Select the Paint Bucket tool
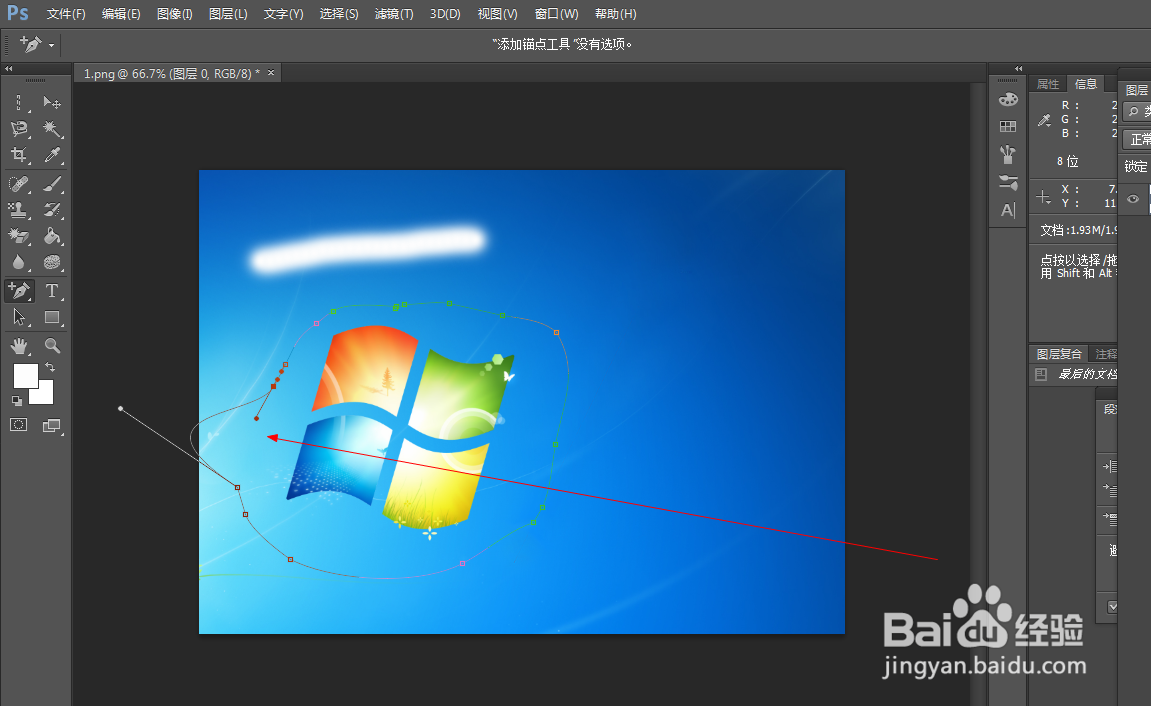The image size is (1151, 706). [51, 236]
